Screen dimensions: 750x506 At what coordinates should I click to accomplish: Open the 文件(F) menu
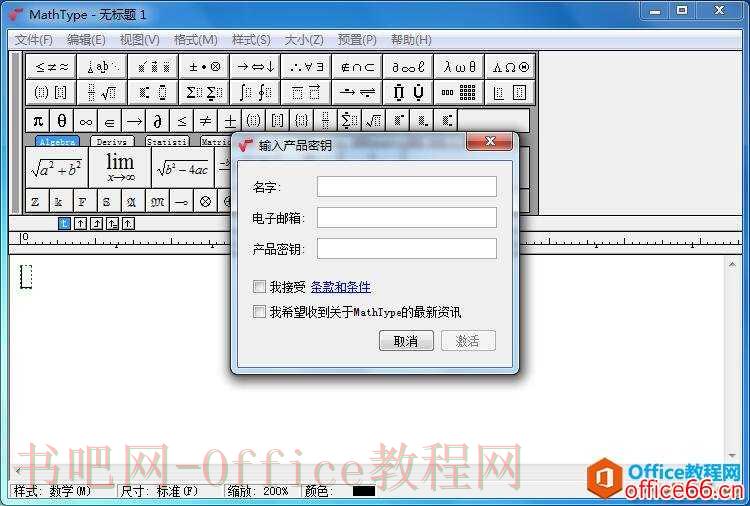coord(33,39)
